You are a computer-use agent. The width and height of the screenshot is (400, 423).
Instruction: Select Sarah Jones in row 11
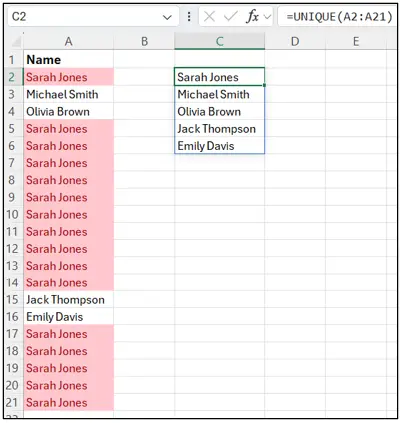point(68,231)
